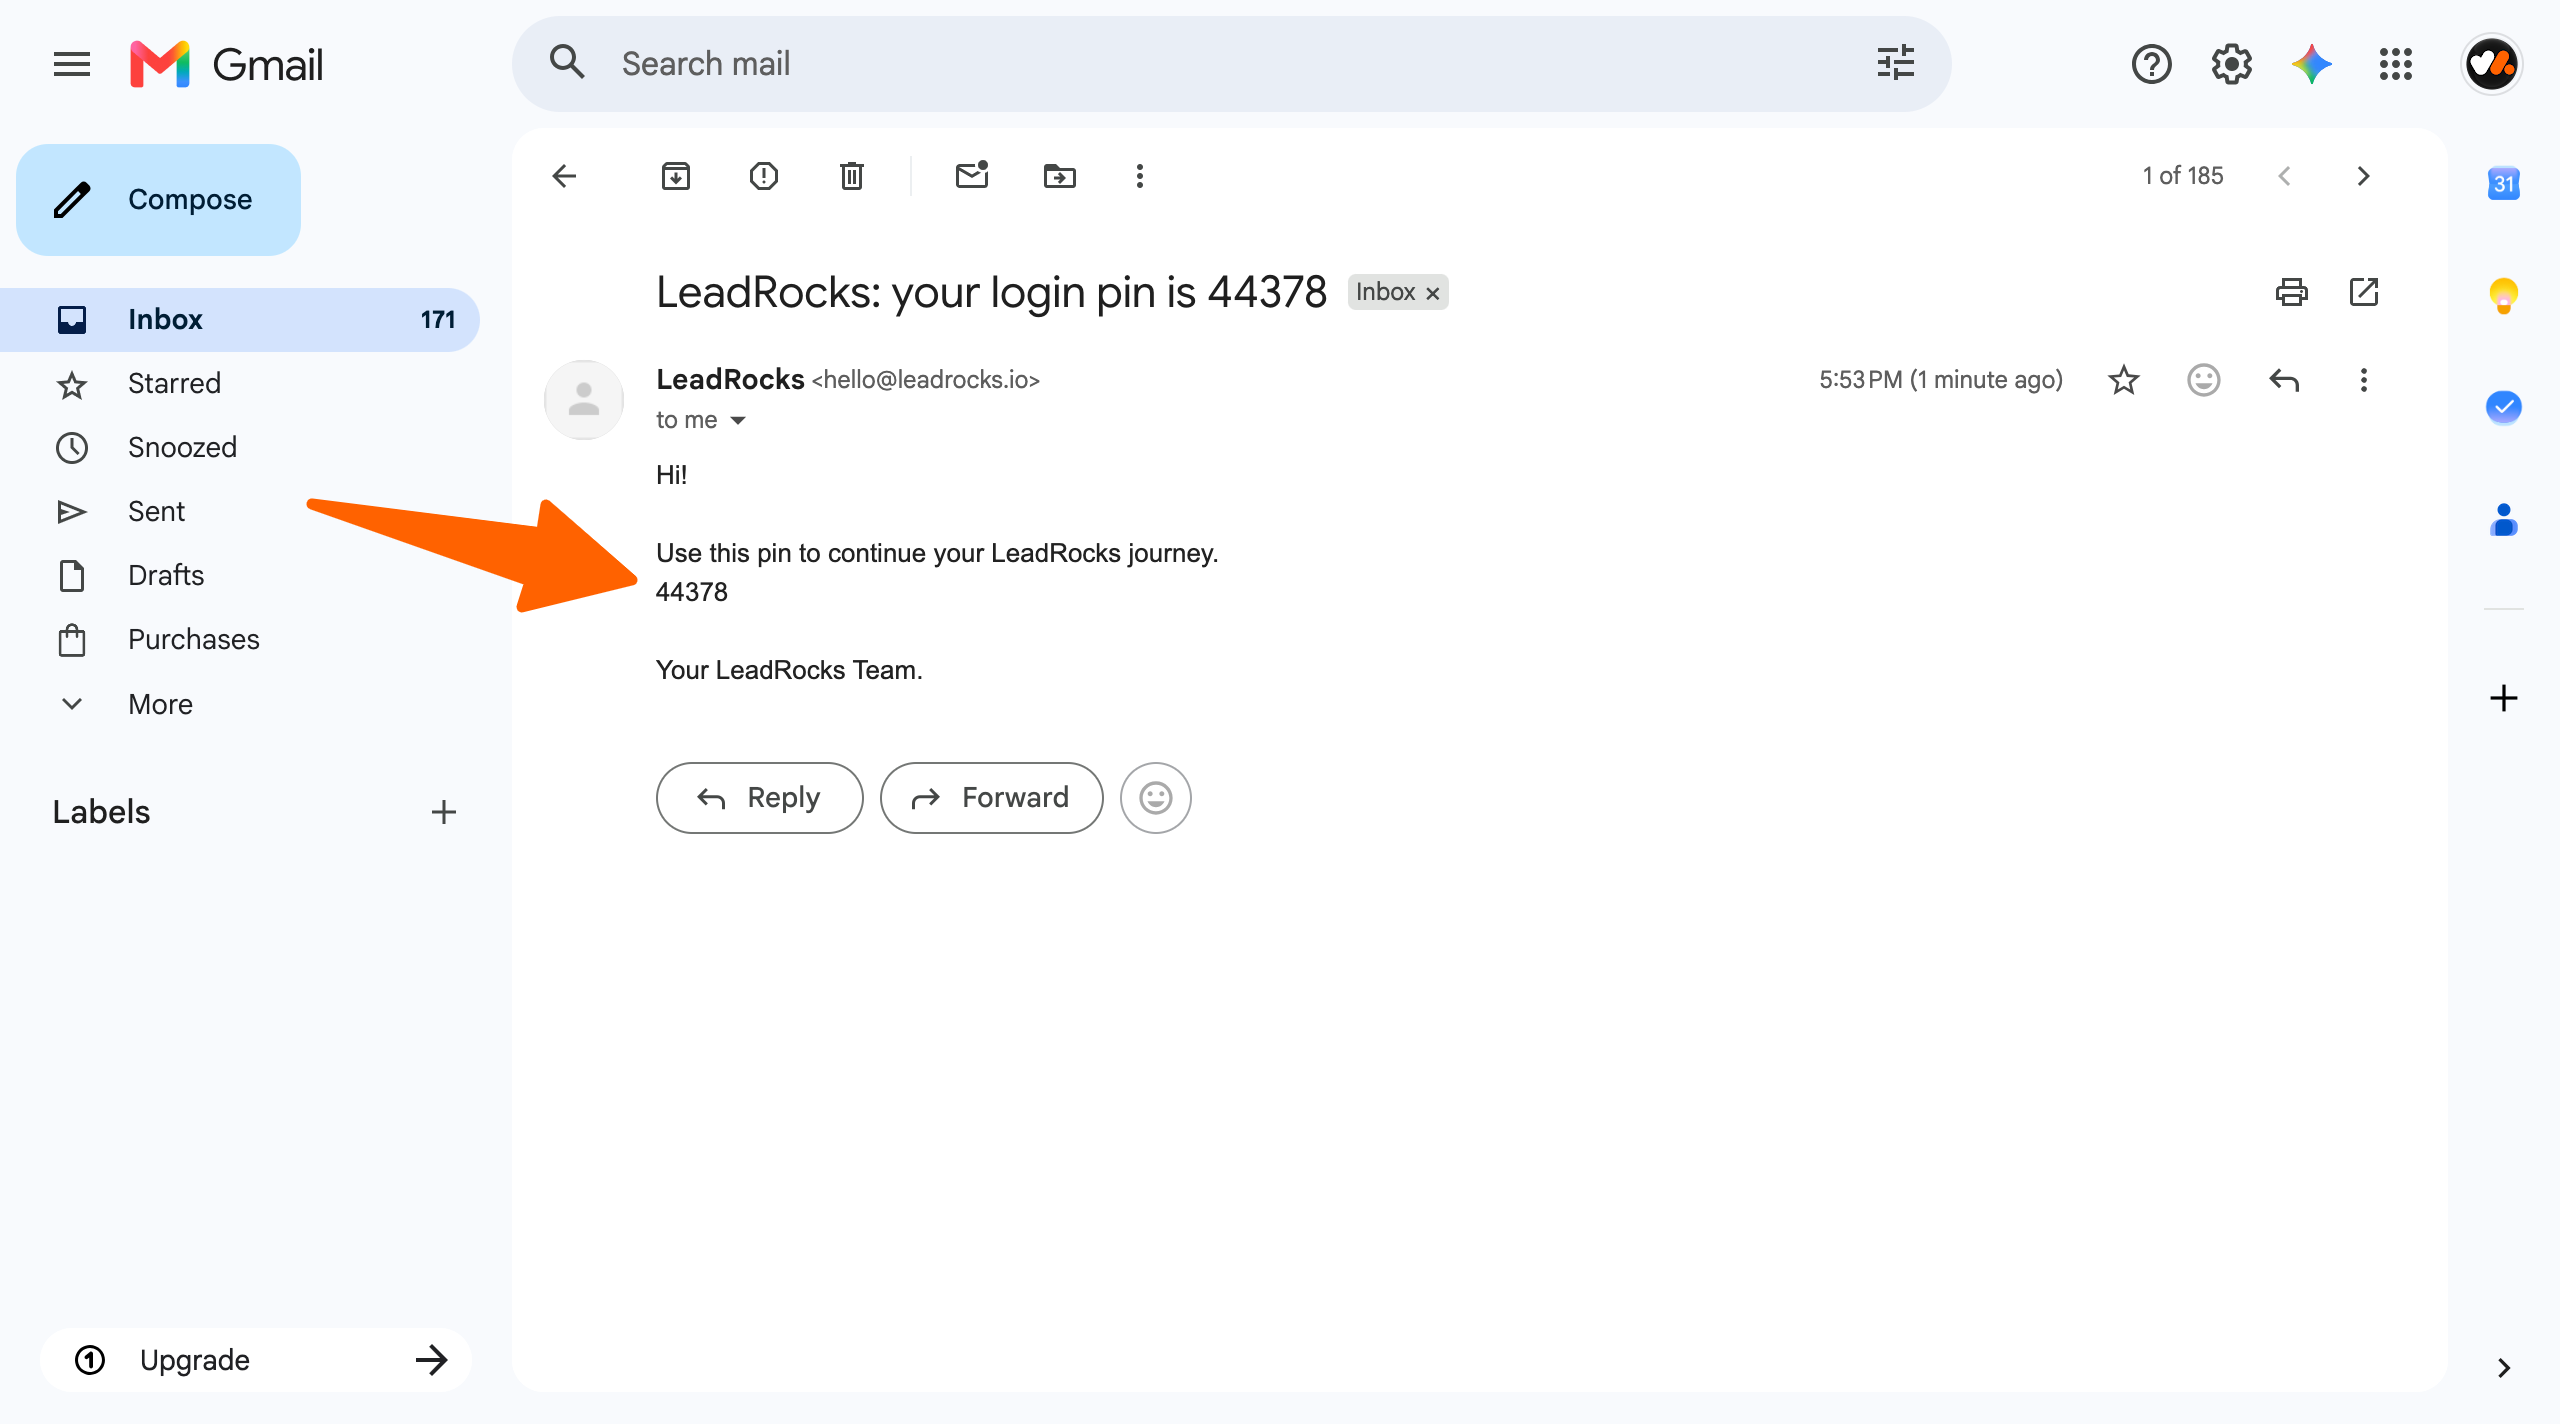The height and width of the screenshot is (1424, 2560).
Task: Go to the older email arrow
Action: pos(2363,176)
